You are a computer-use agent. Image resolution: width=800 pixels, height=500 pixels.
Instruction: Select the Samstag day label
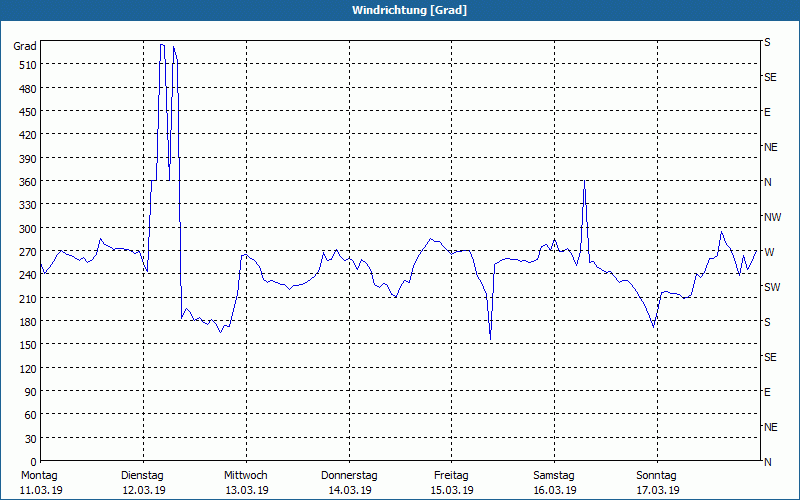[x=554, y=476]
